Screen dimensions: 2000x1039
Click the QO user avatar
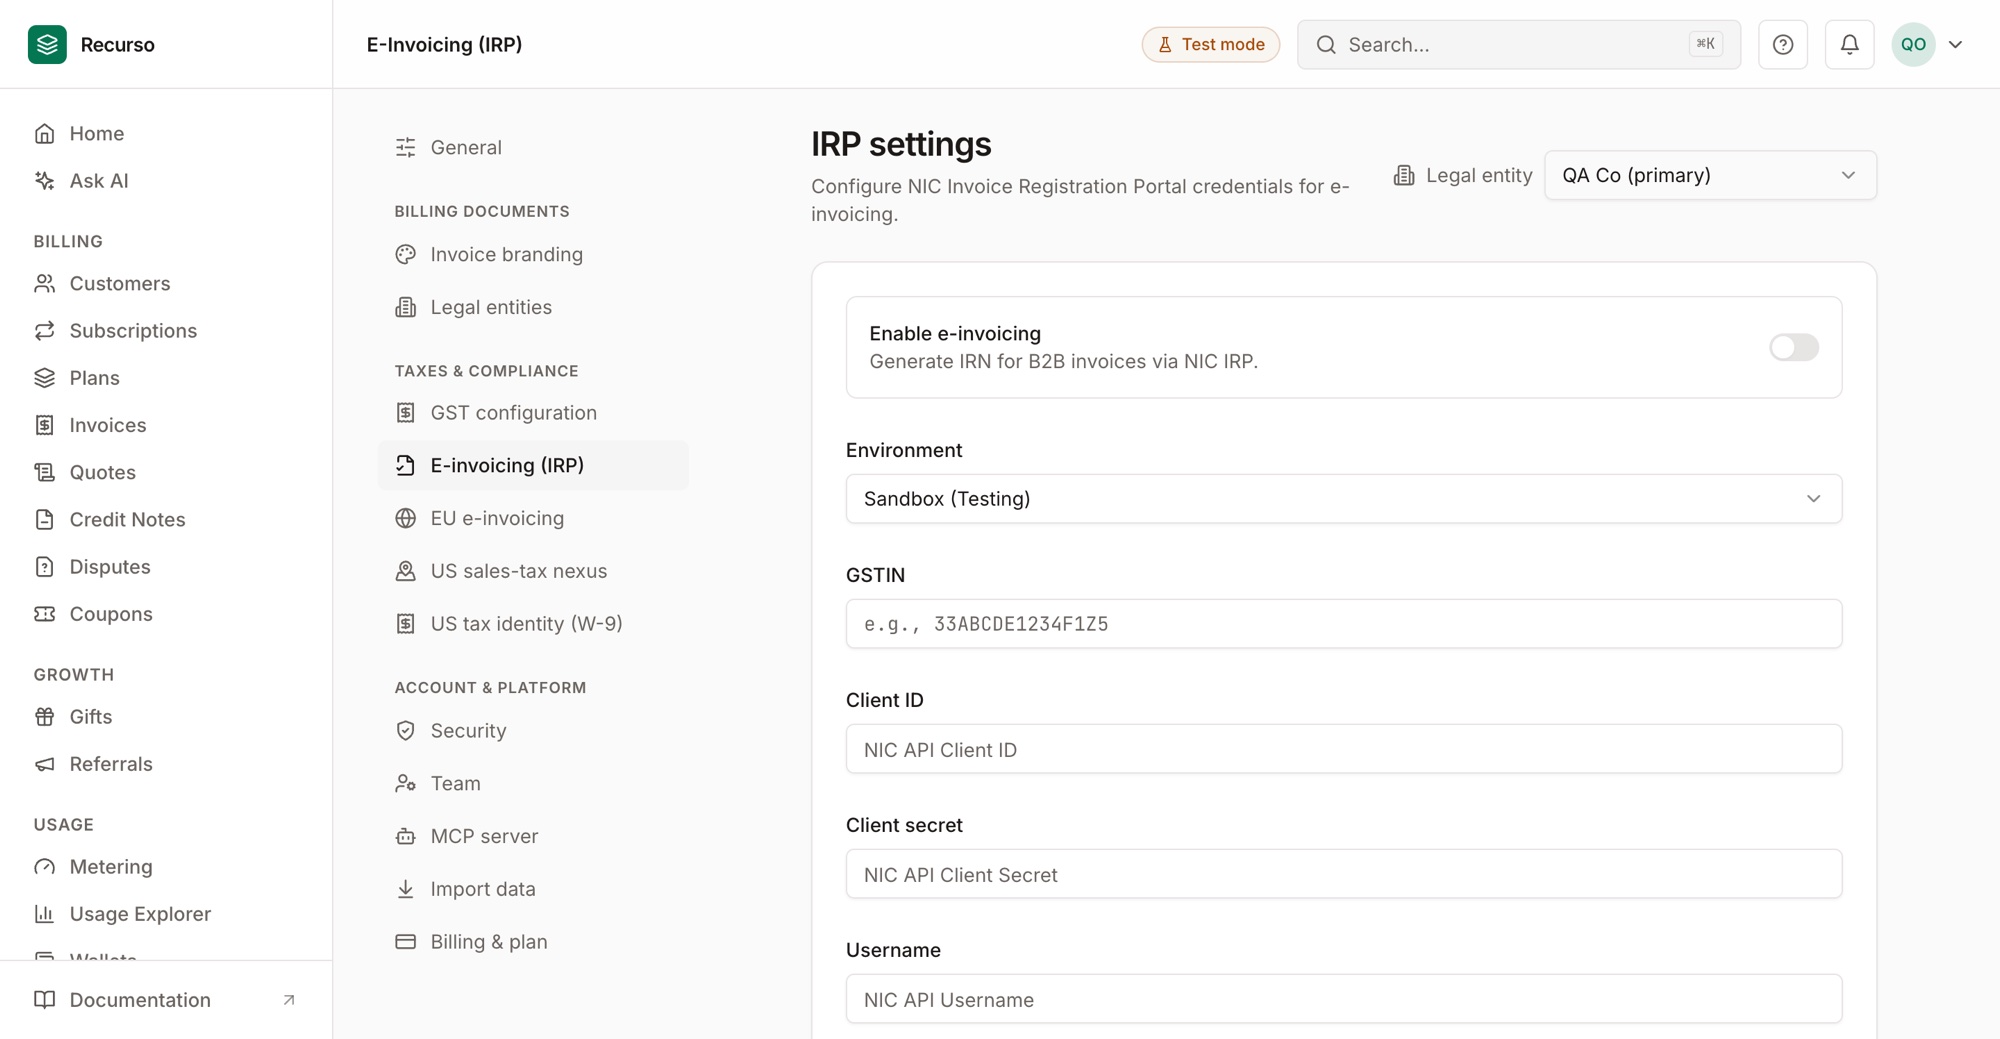point(1913,44)
